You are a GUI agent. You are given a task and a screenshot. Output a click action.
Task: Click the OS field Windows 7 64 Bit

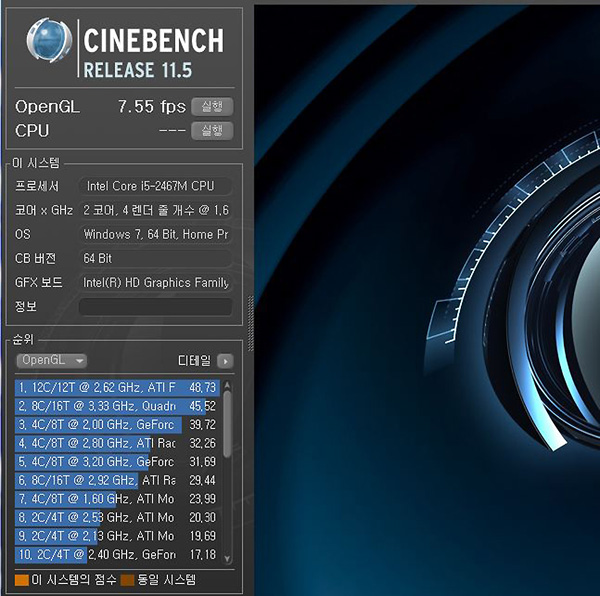click(155, 234)
